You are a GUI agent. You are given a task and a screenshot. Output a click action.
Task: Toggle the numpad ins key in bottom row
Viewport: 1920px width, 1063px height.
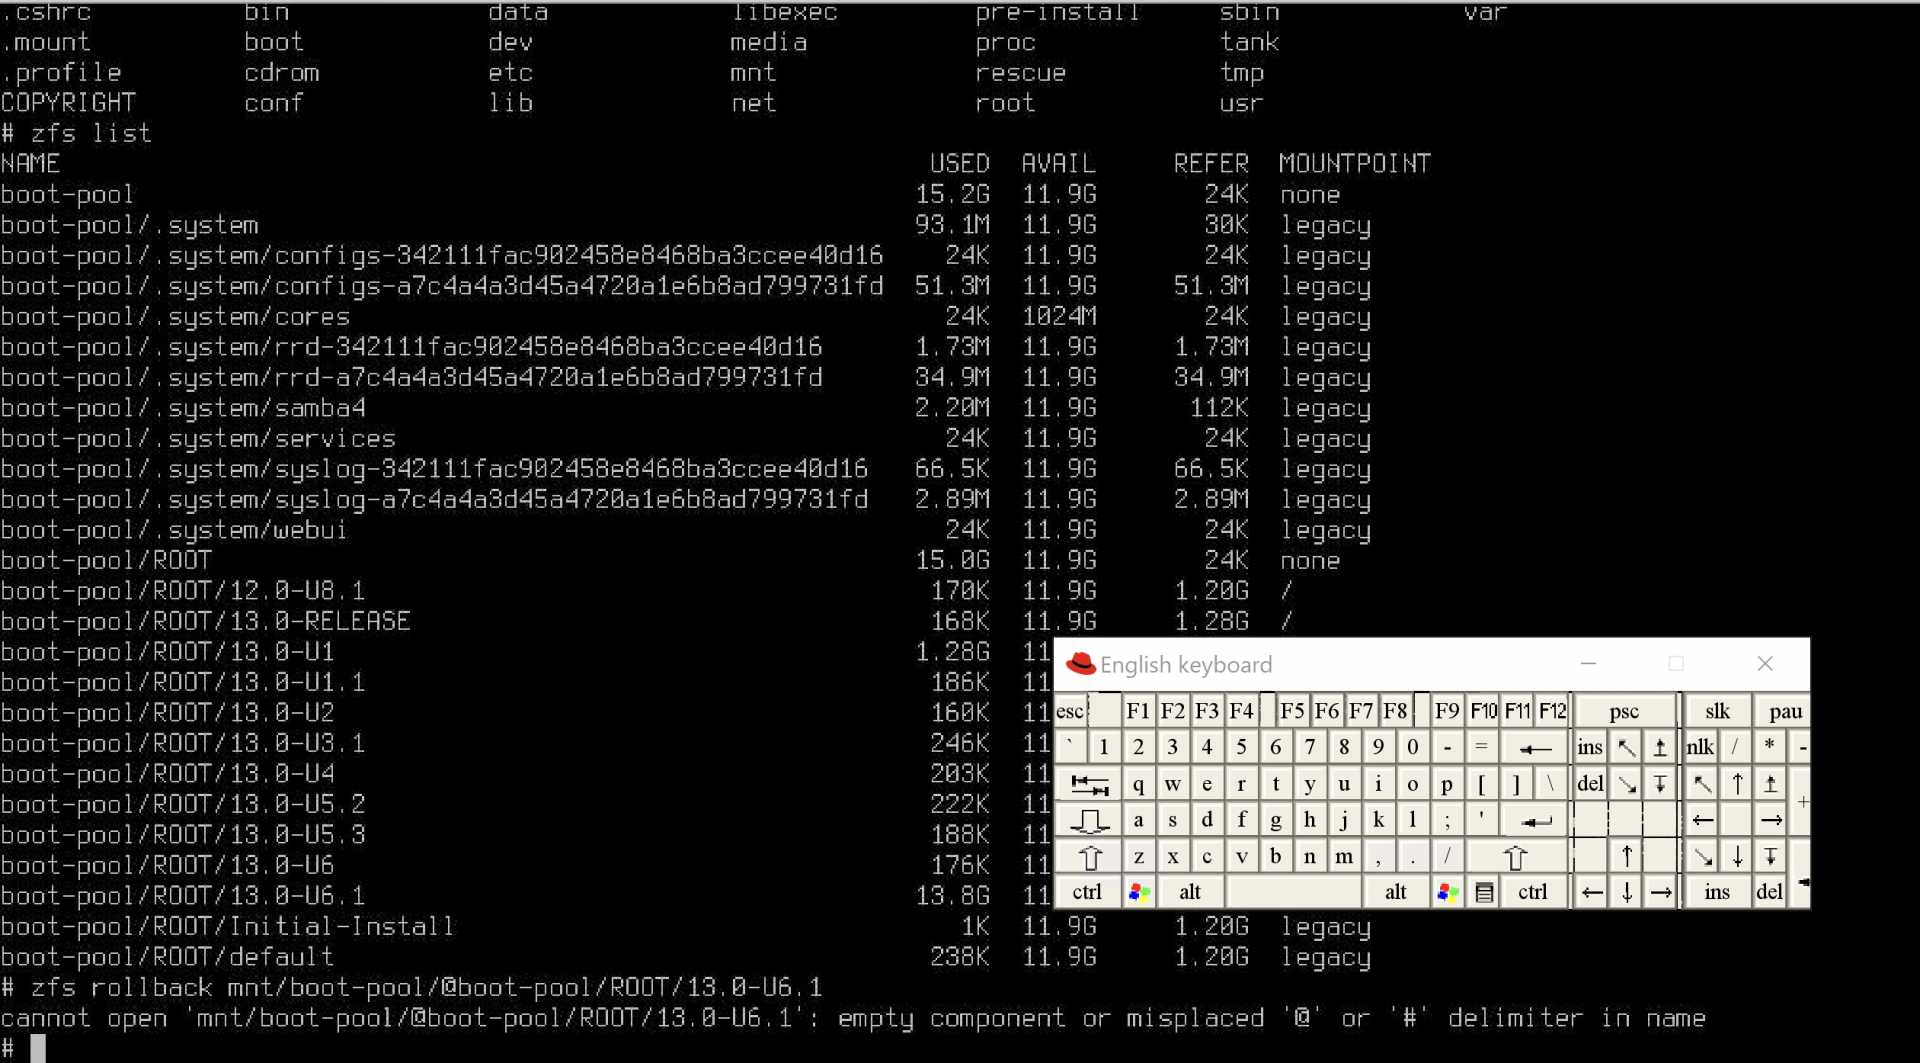click(1717, 892)
